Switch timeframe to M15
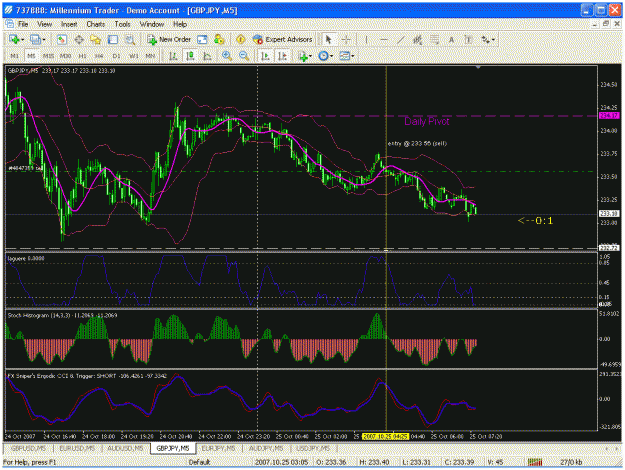This screenshot has width=625, height=470. (x=48, y=56)
